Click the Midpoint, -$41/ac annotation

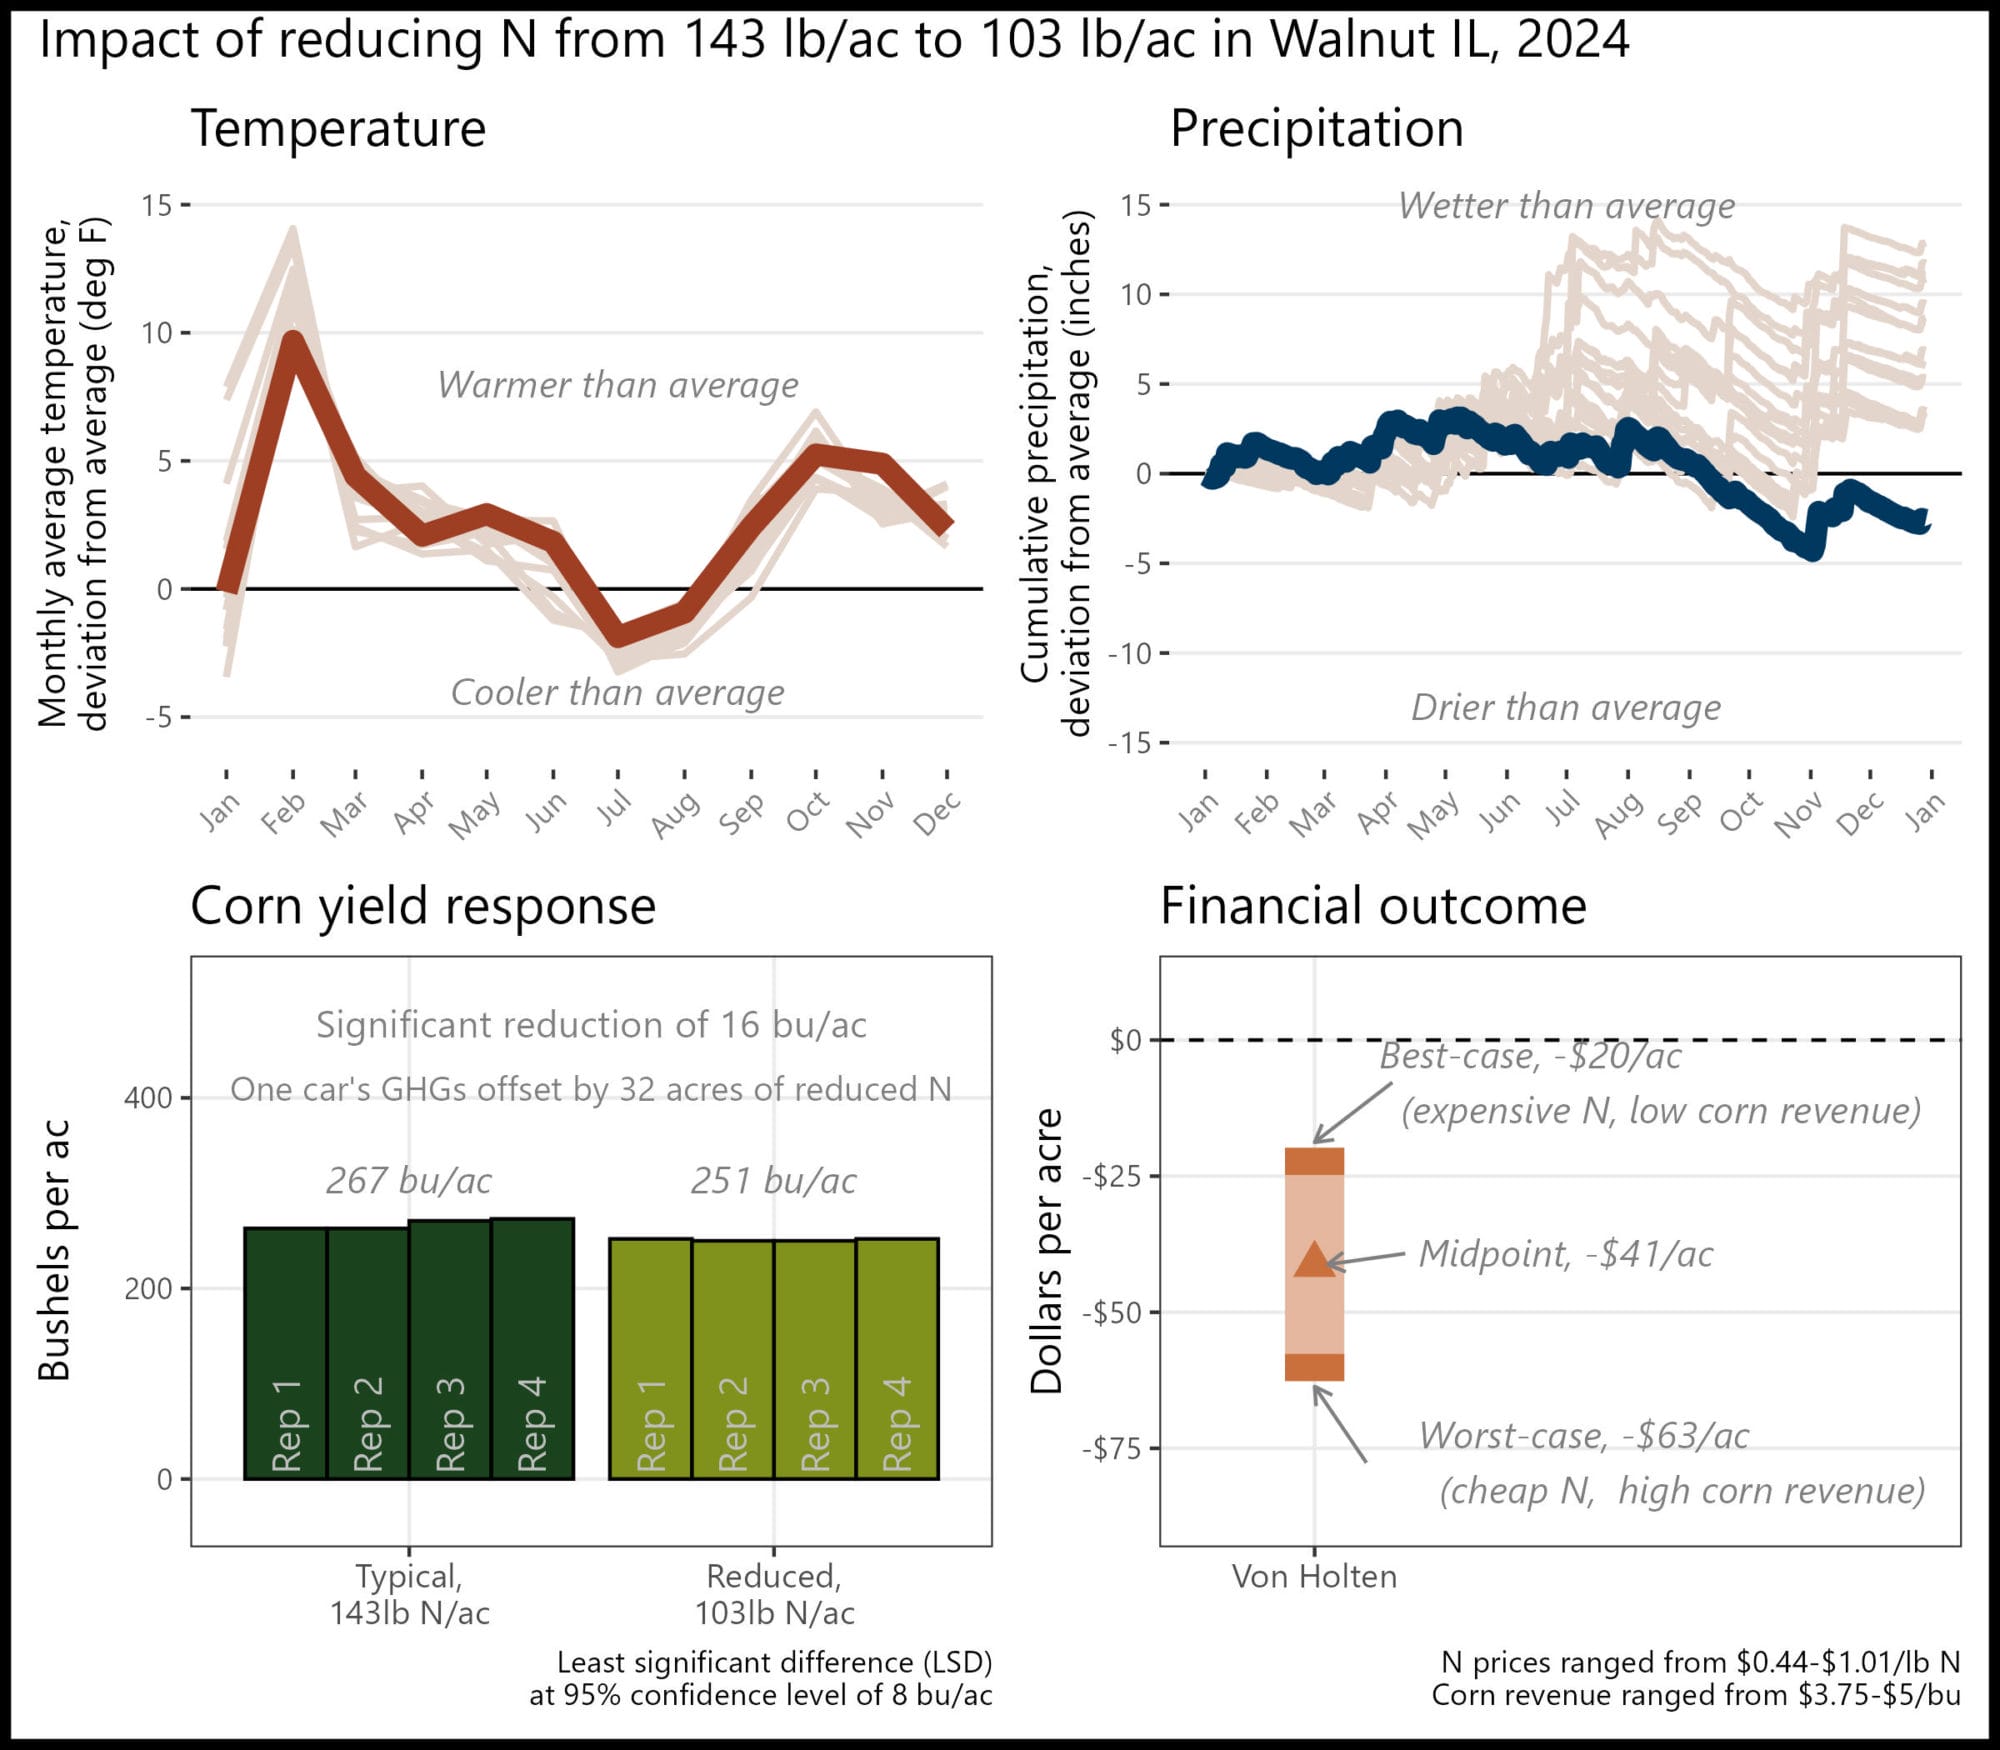(1566, 1254)
